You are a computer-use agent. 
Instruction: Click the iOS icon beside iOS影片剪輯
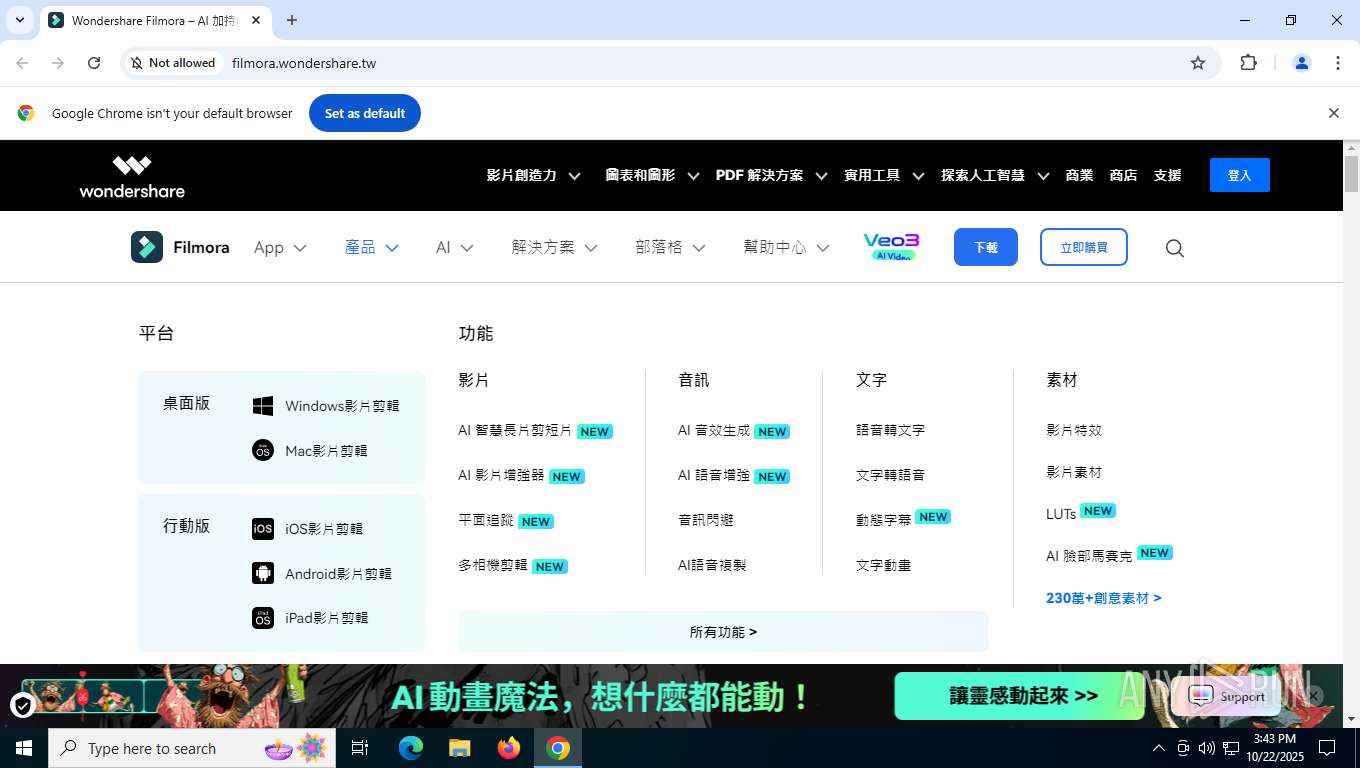263,529
